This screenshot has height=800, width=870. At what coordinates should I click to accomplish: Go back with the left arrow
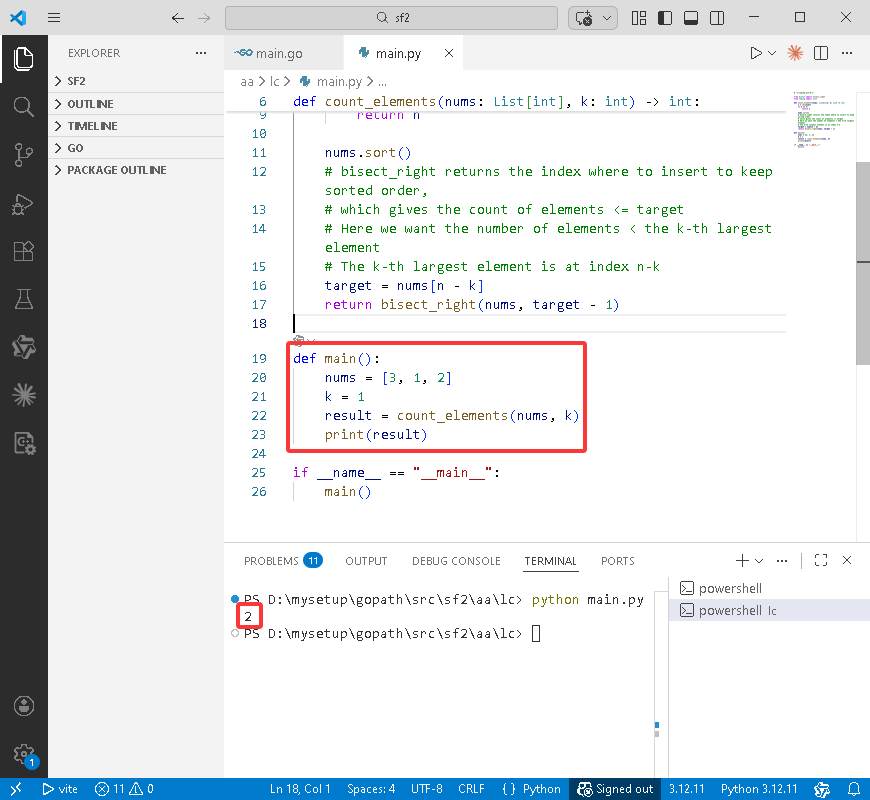(x=178, y=18)
